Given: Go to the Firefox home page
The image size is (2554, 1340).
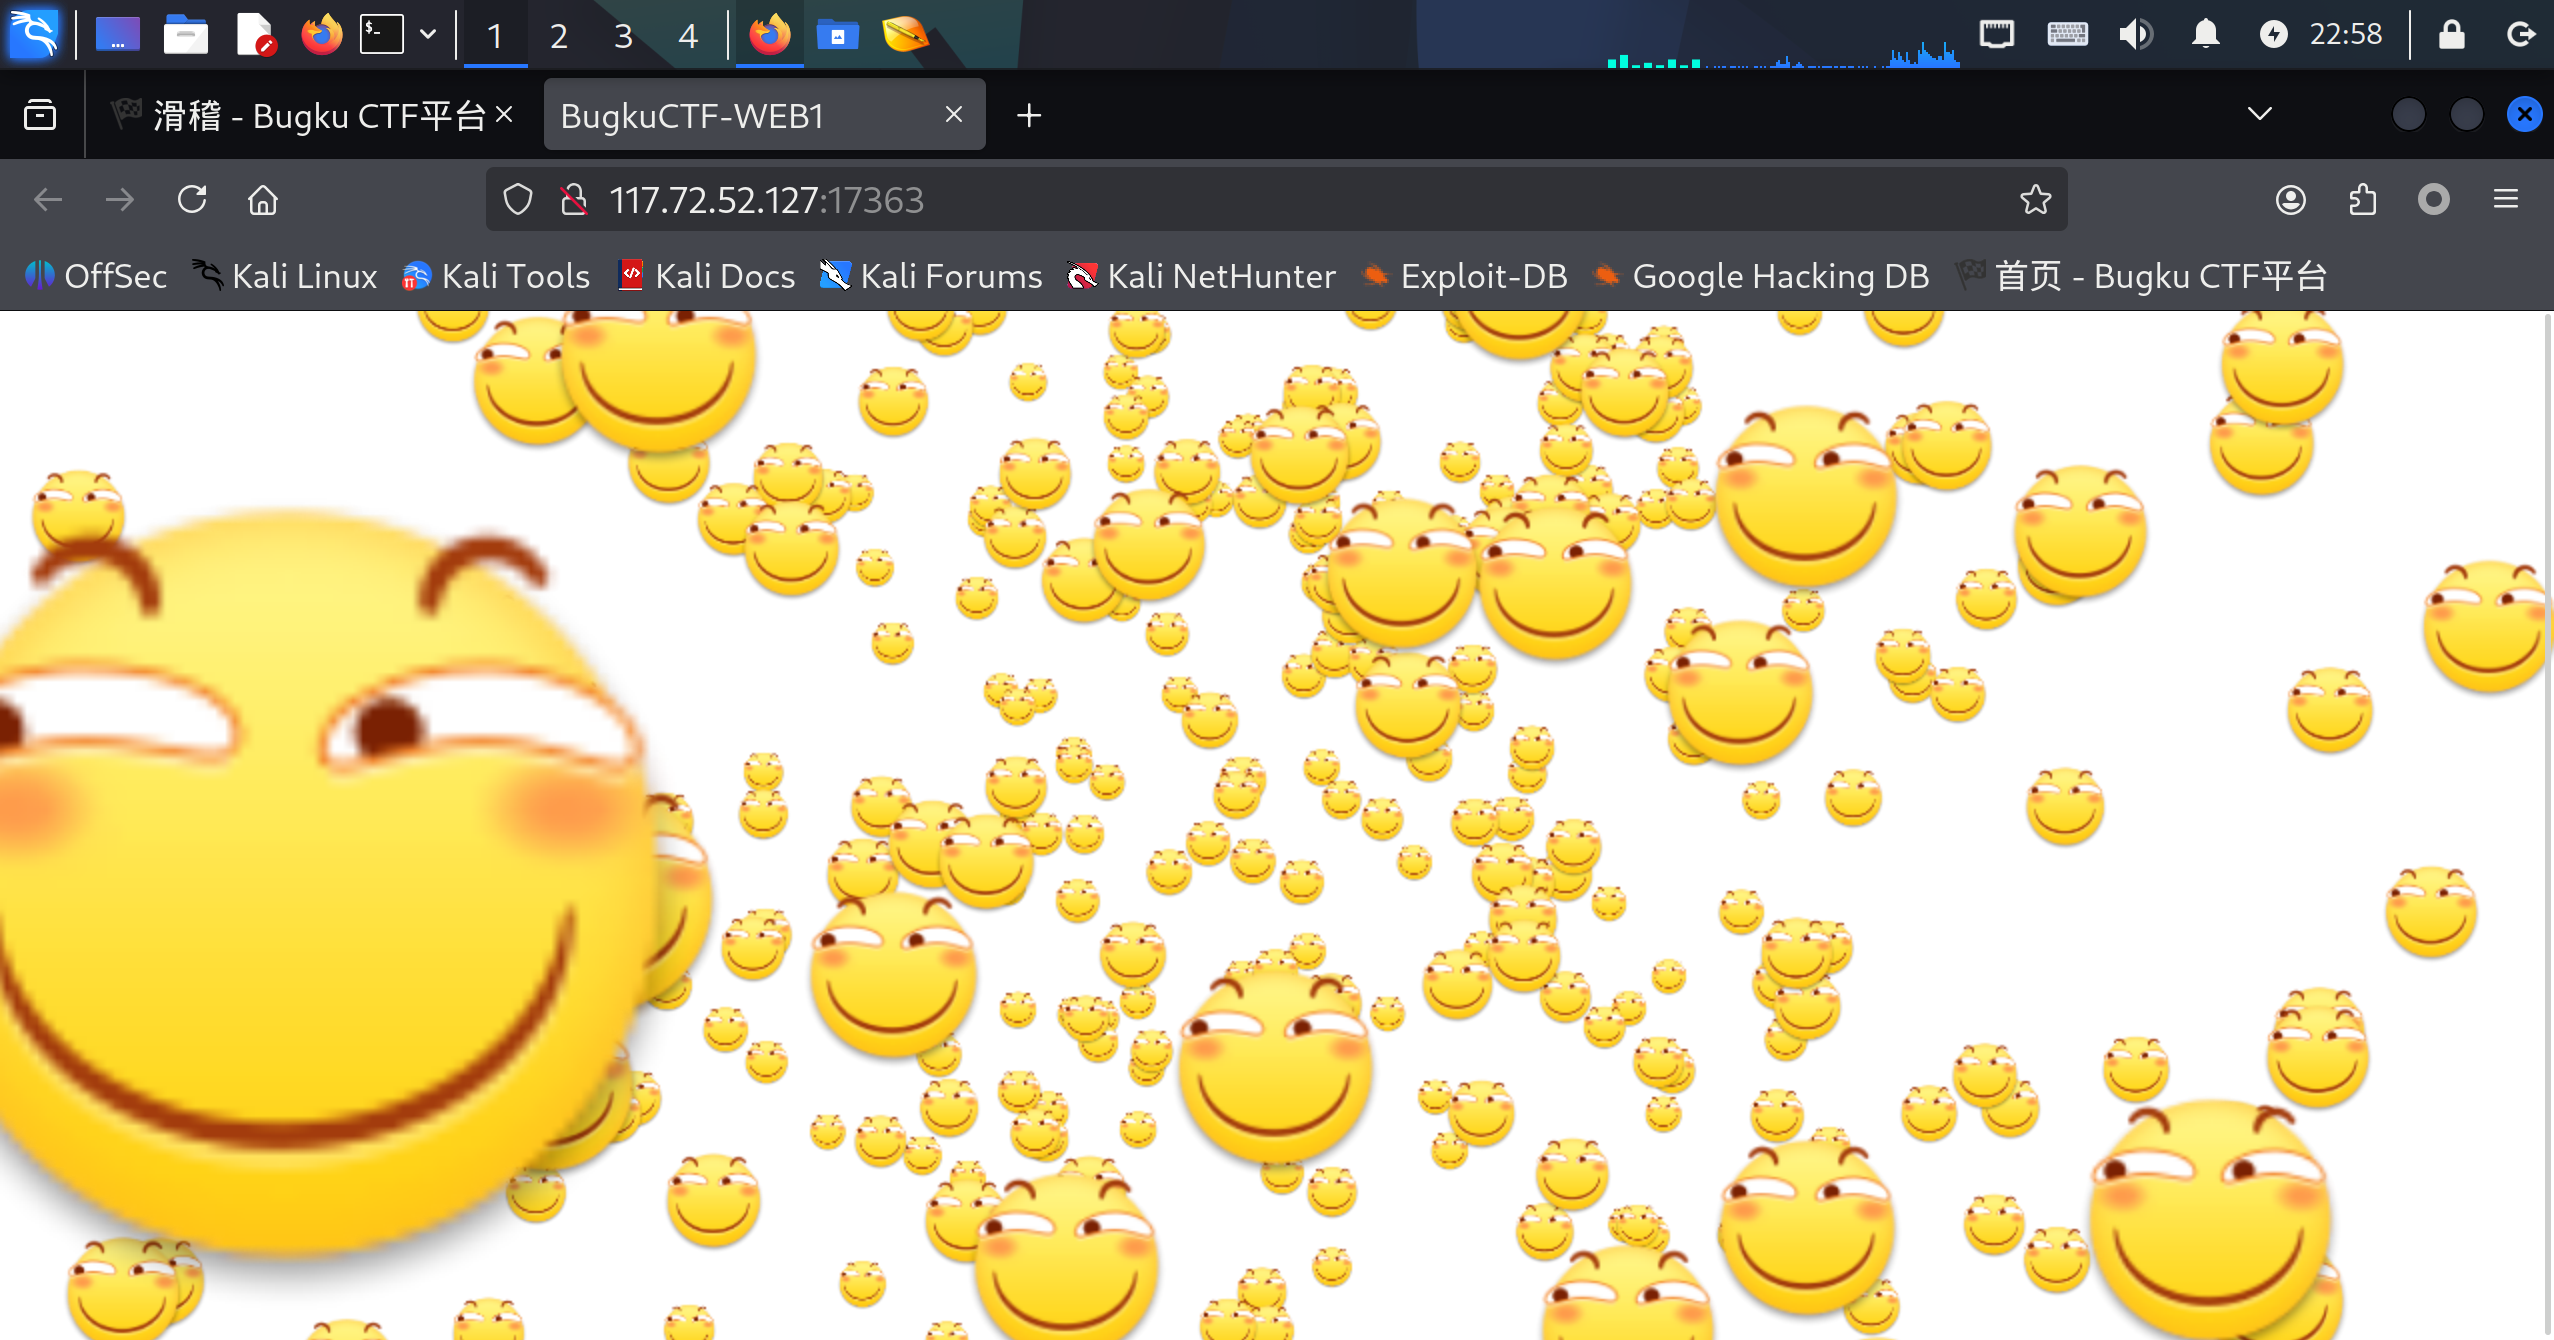Looking at the screenshot, I should [263, 200].
